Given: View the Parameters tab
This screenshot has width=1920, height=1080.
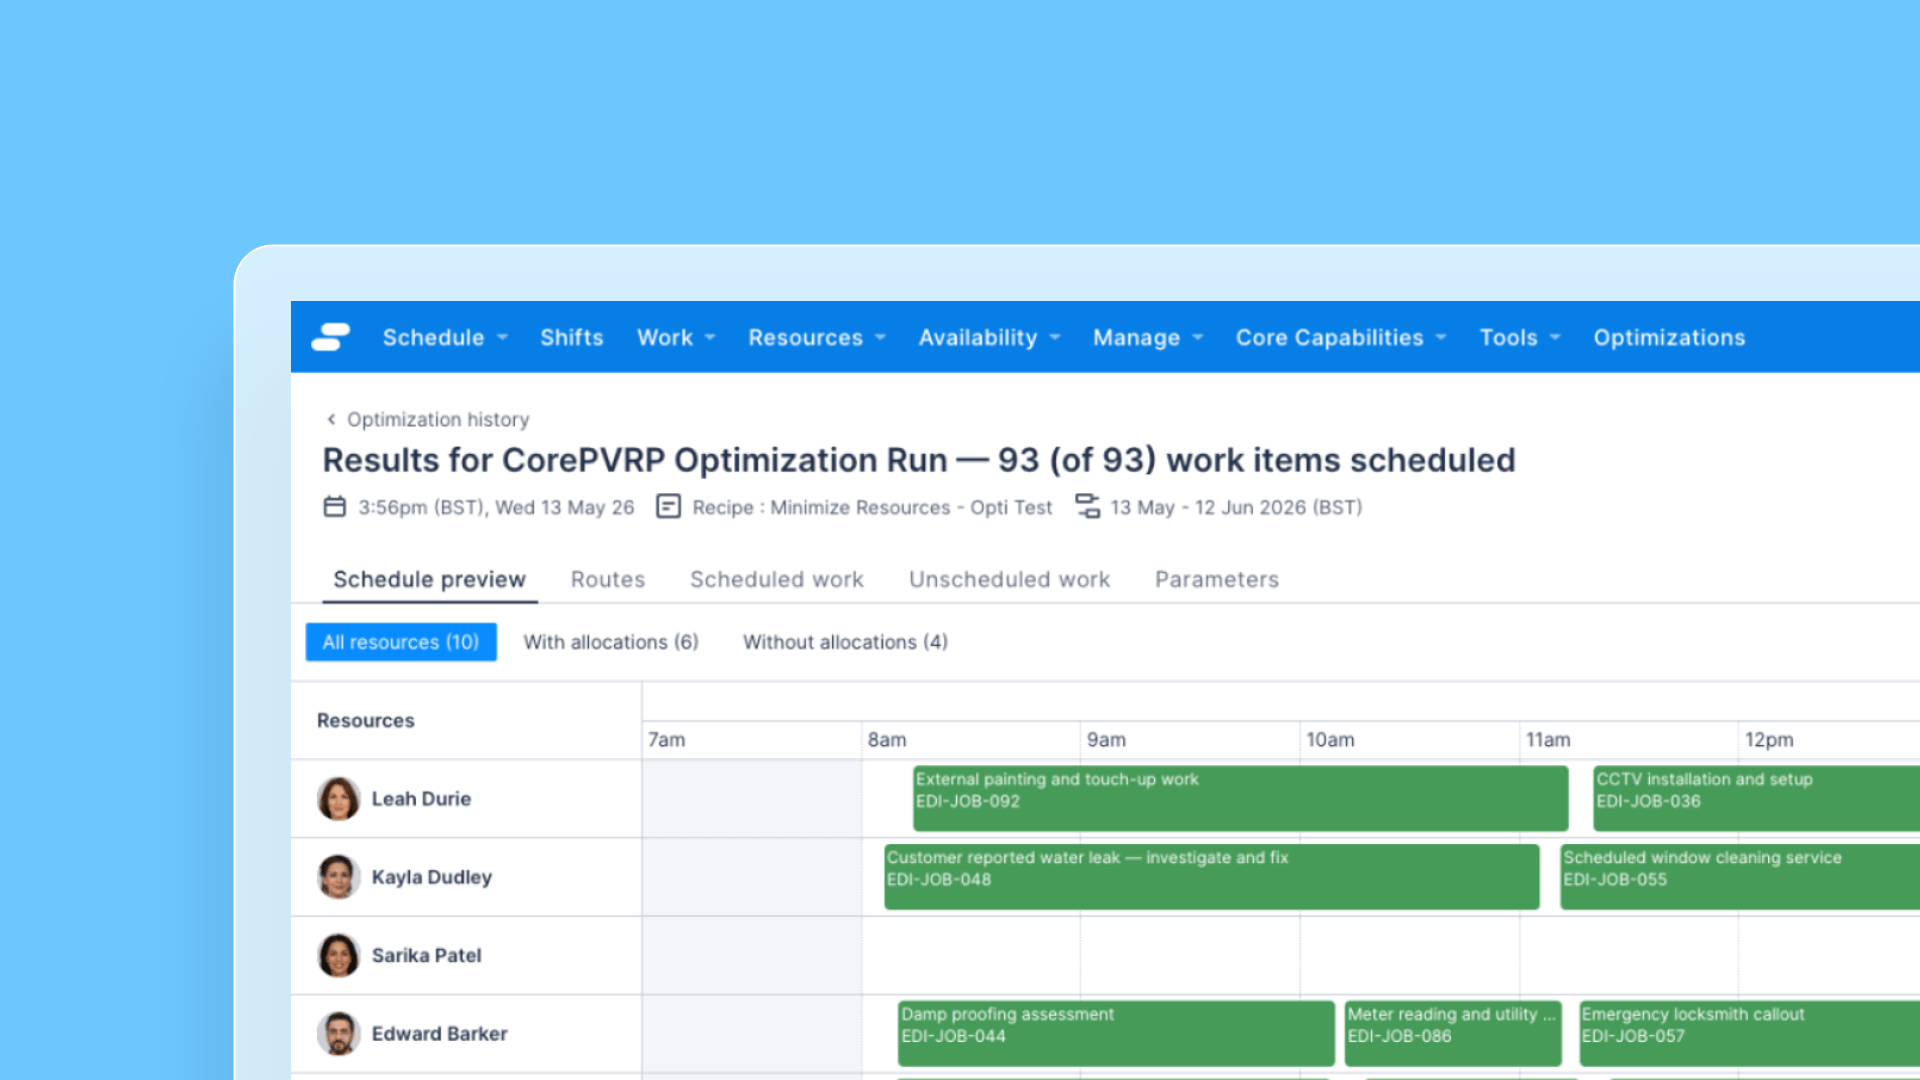Looking at the screenshot, I should (1217, 580).
